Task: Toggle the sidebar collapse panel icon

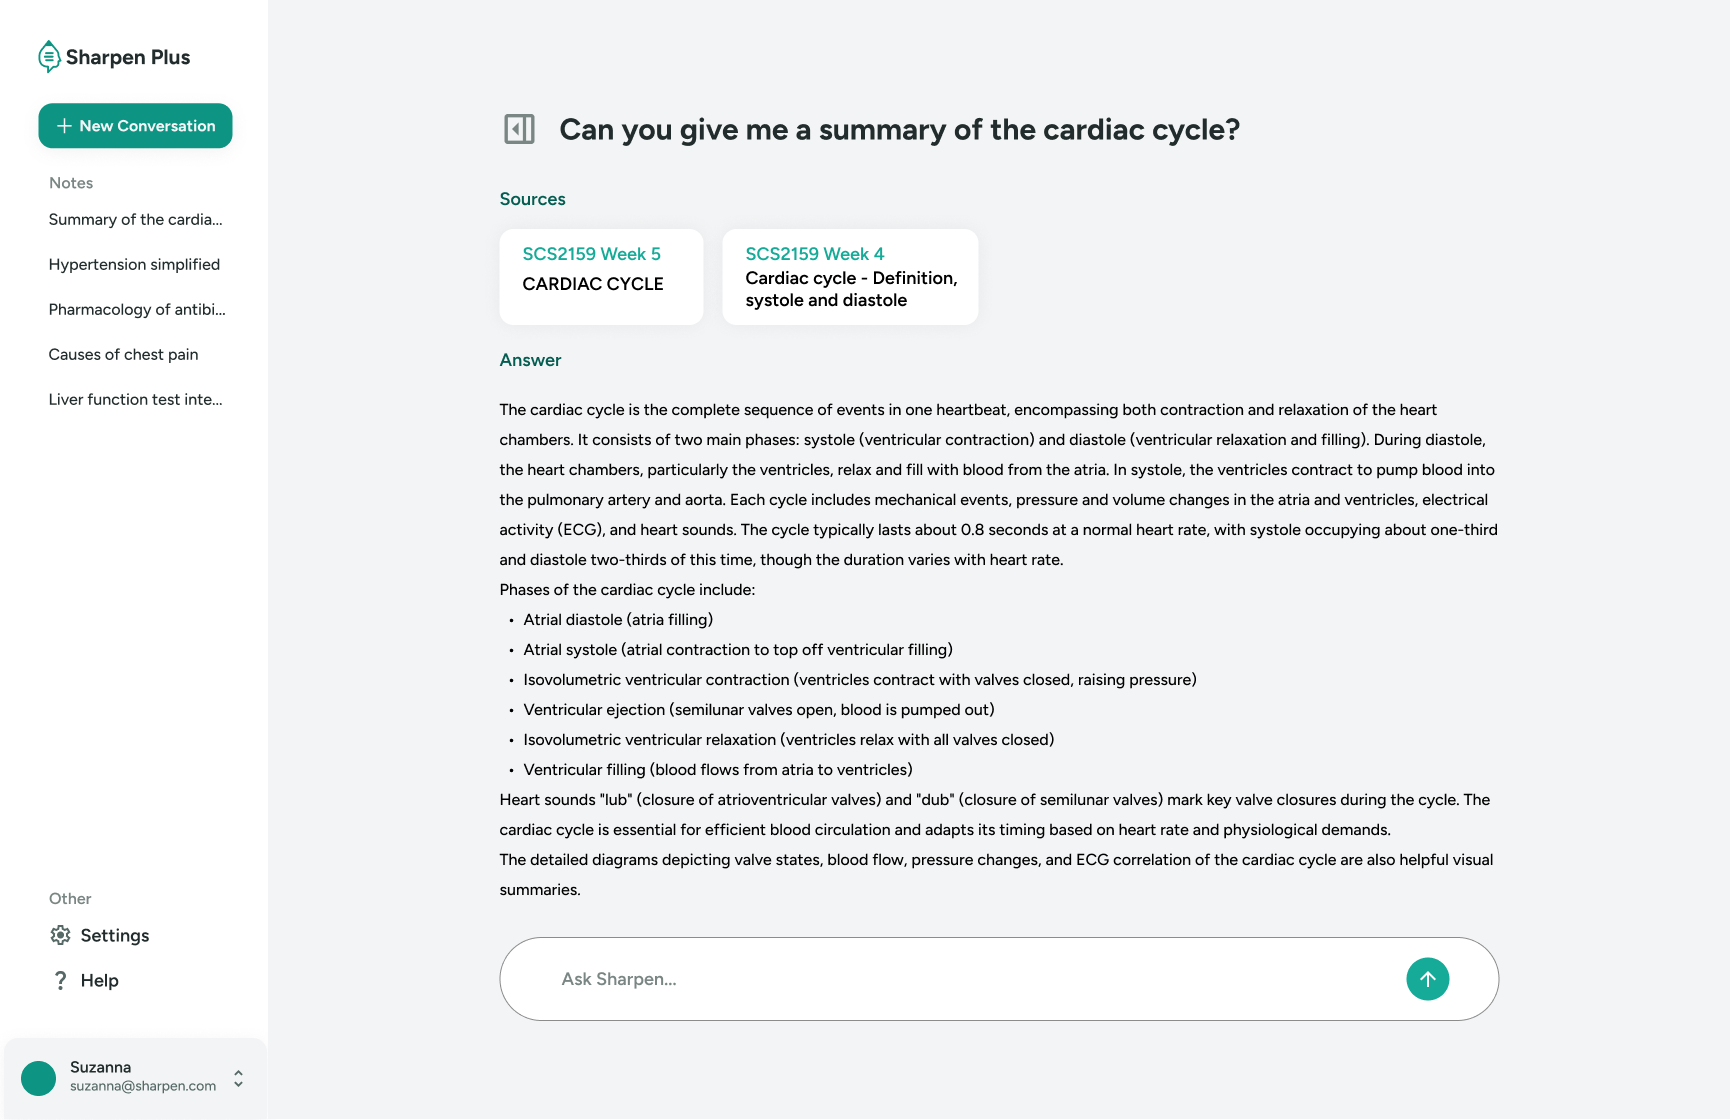Action: click(x=519, y=129)
